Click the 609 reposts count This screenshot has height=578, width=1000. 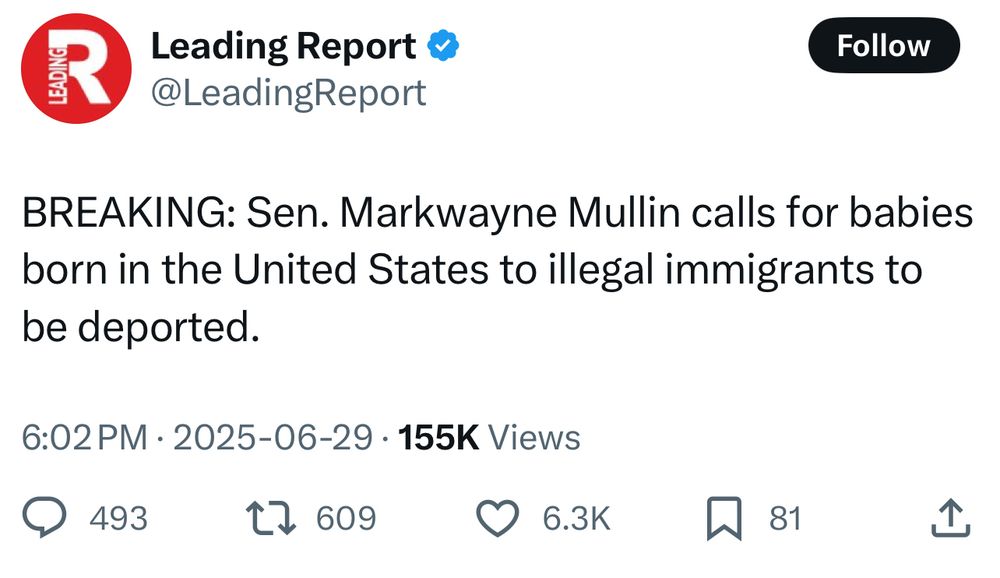[x=346, y=518]
